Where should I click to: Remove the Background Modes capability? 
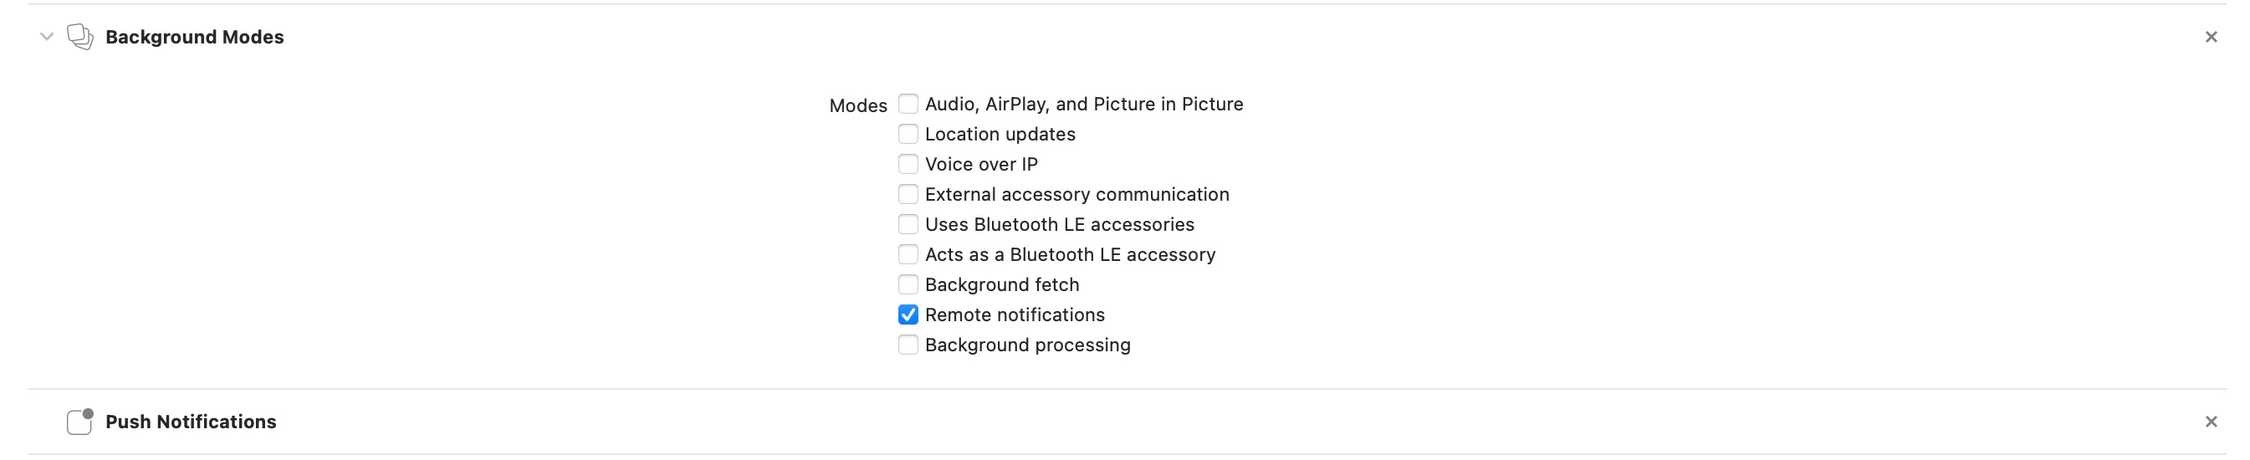click(x=2211, y=37)
